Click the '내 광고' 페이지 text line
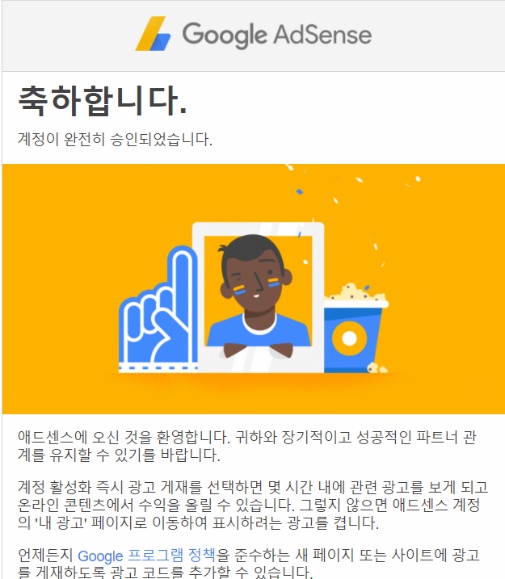Screen dimensions: 505x579 198,523
